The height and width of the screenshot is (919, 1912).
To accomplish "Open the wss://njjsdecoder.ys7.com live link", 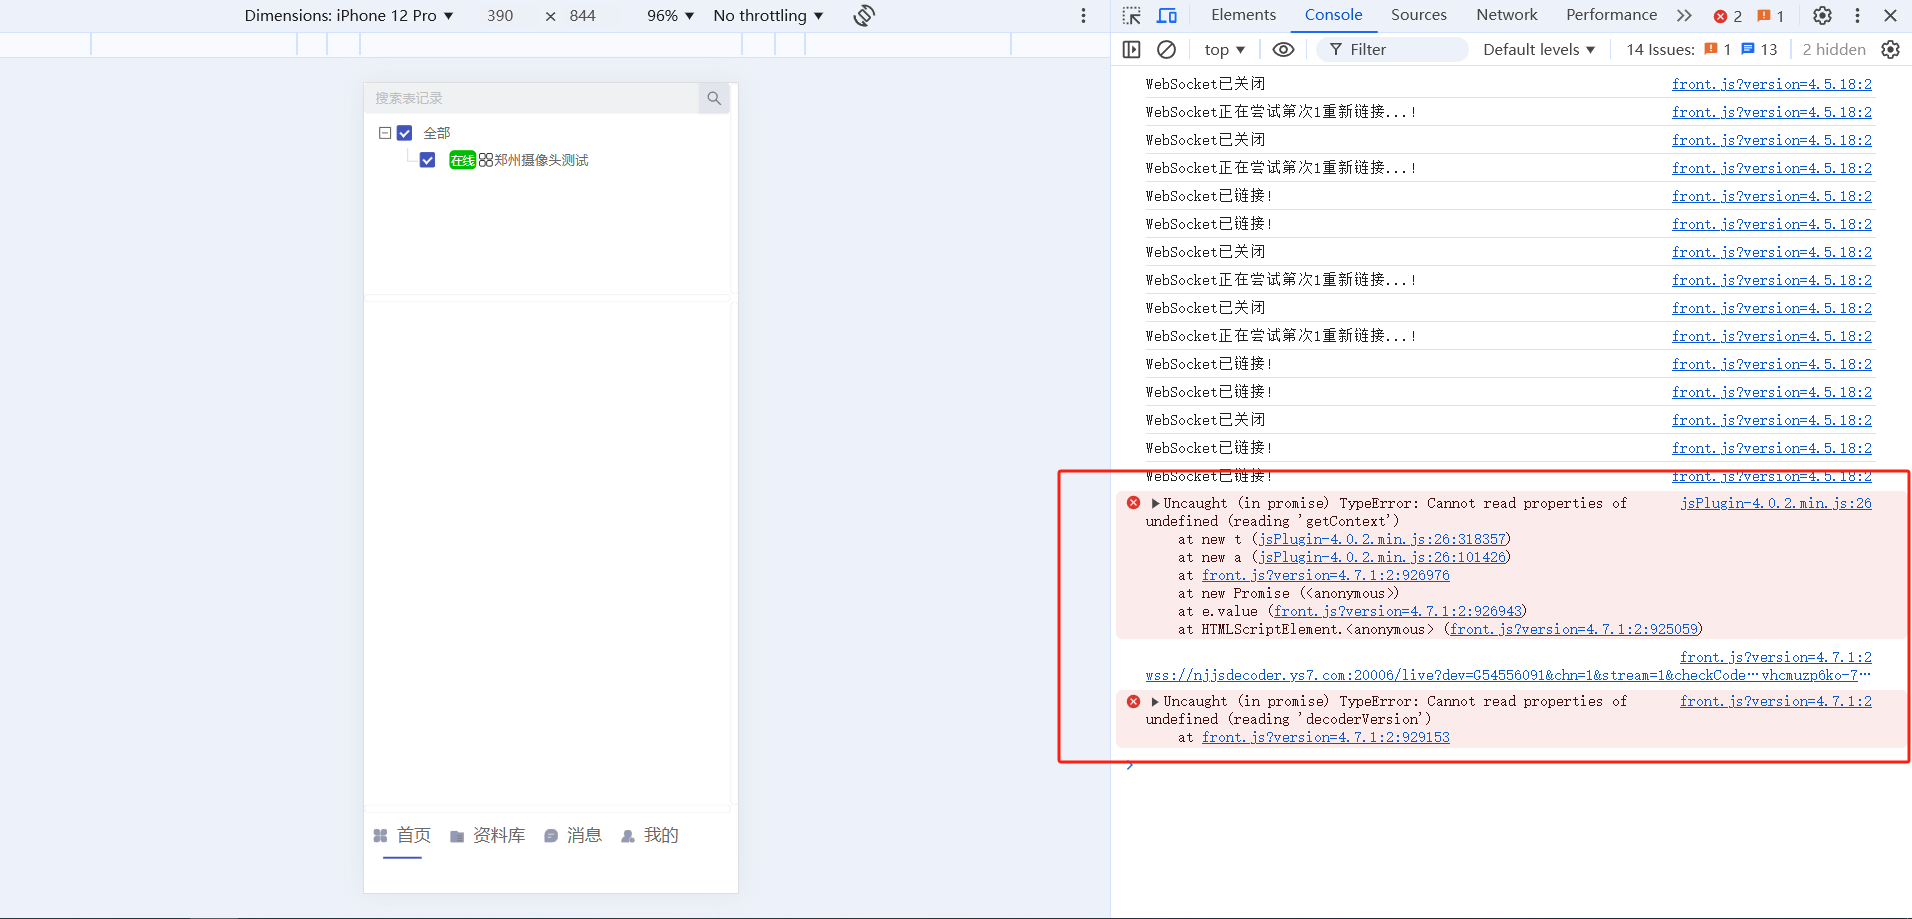I will [x=1508, y=675].
